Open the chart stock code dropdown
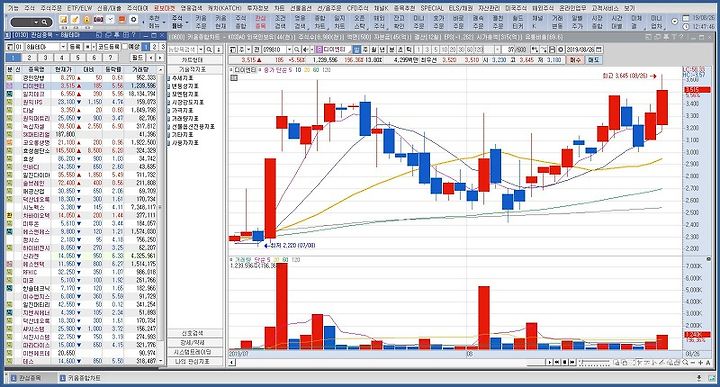 click(289, 50)
